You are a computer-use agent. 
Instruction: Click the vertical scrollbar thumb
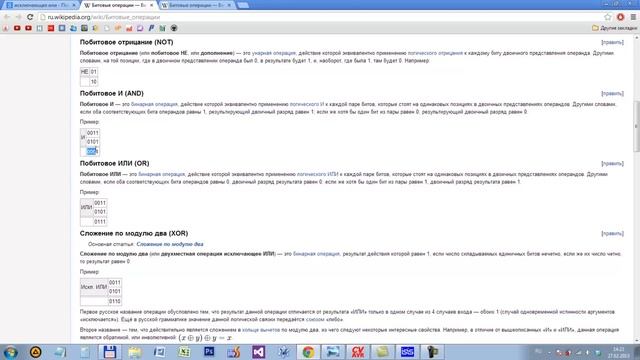point(636,127)
